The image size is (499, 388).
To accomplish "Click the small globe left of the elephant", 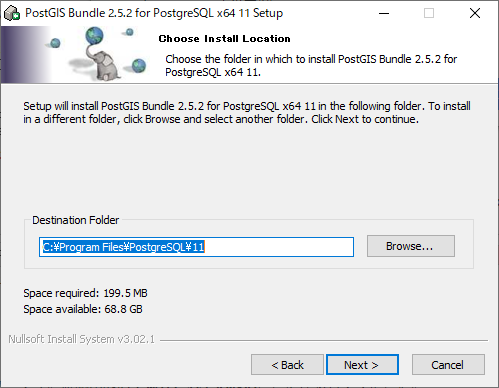I will point(55,43).
